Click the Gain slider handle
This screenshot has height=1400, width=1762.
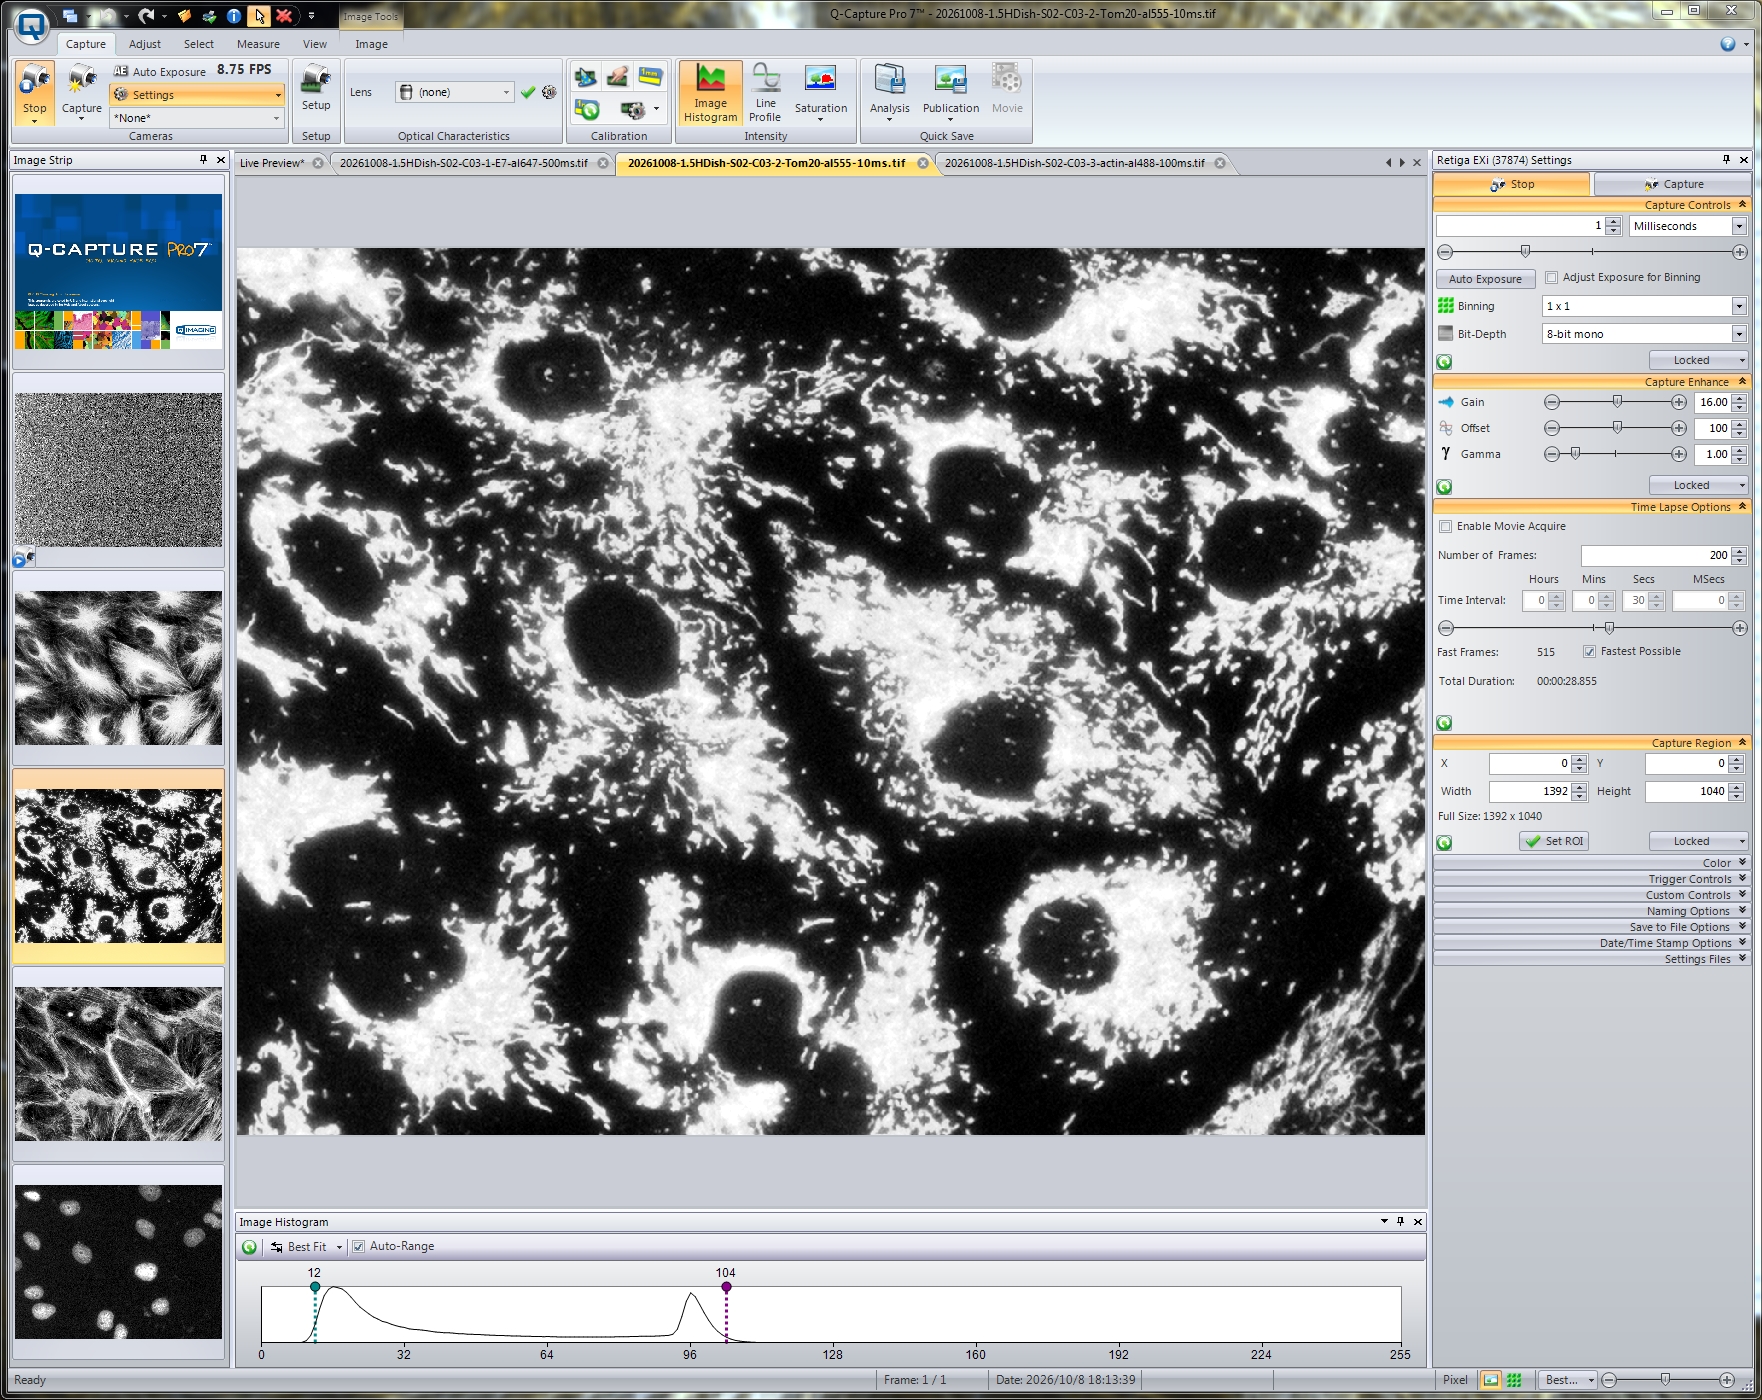point(1617,401)
